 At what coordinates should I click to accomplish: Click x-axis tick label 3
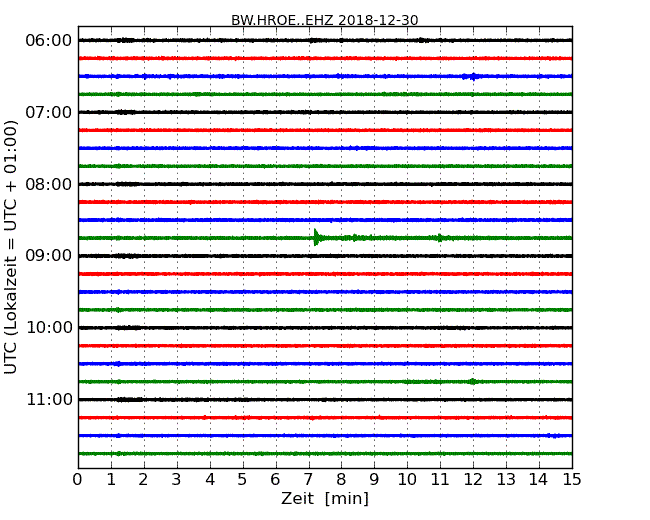177,480
